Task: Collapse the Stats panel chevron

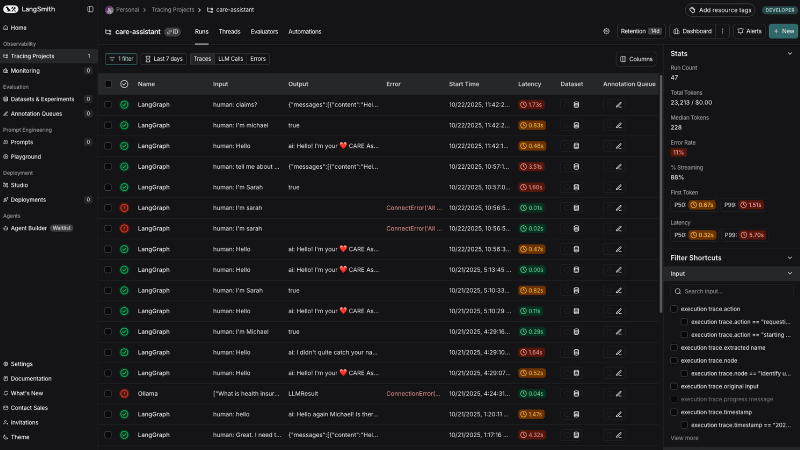Action: (x=789, y=53)
